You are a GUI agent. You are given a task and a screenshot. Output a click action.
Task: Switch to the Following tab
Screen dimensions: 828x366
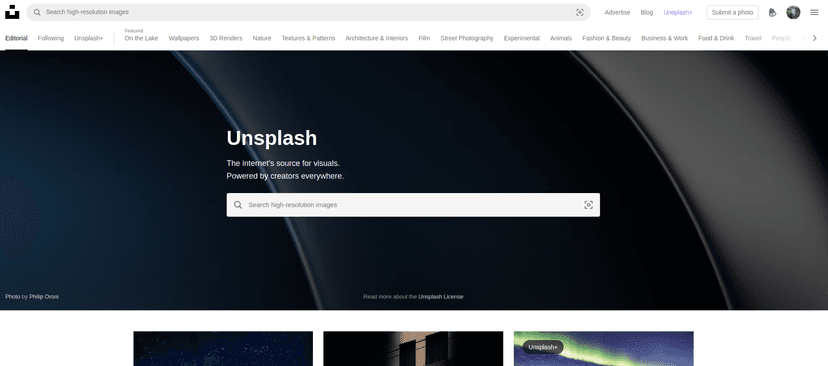click(51, 38)
